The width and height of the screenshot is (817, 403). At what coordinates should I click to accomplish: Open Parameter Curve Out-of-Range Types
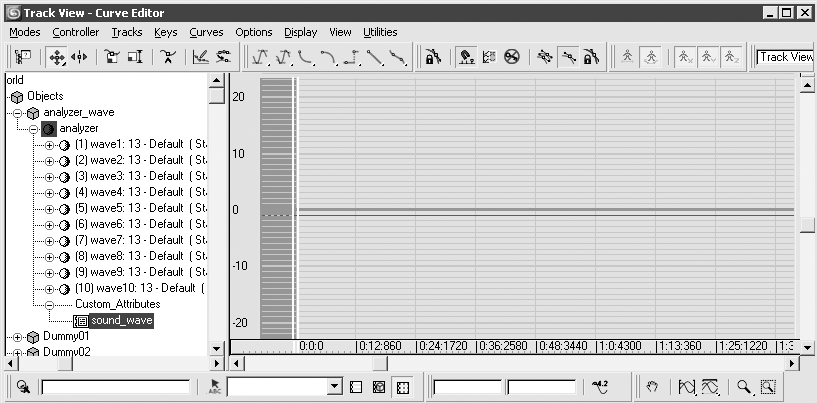[488, 57]
